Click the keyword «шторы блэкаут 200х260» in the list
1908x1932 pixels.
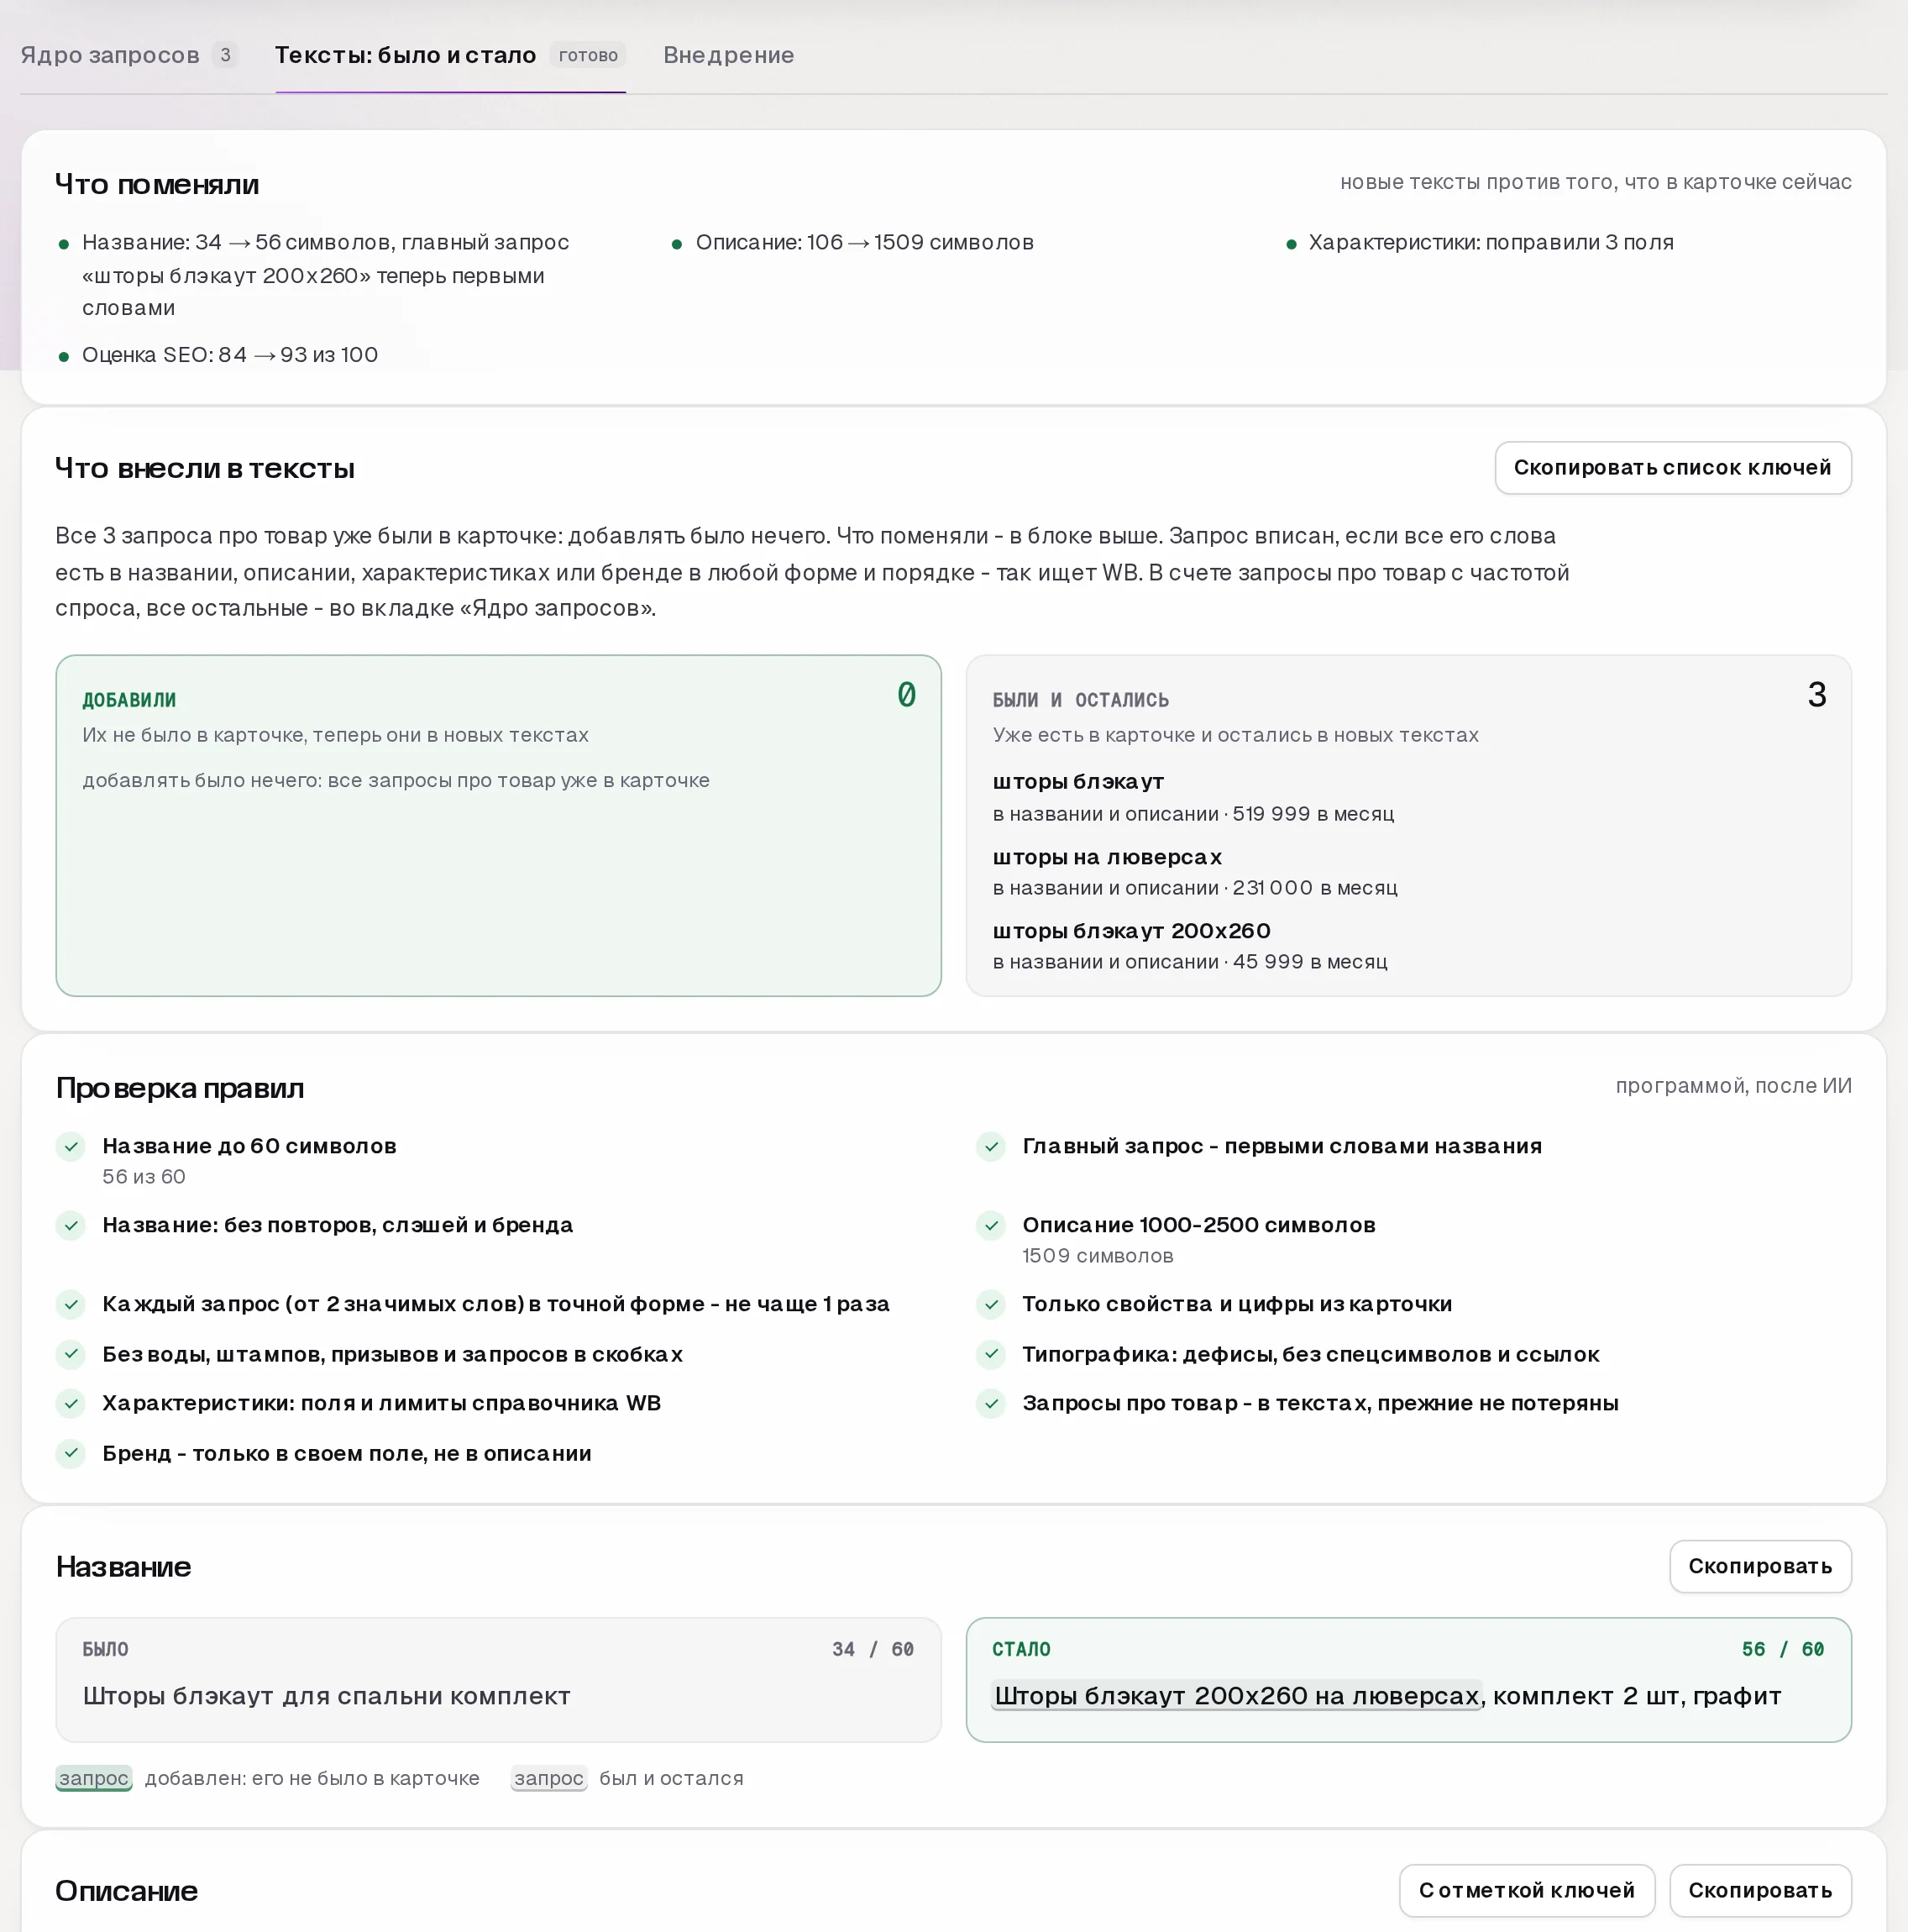pyautogui.click(x=1131, y=931)
